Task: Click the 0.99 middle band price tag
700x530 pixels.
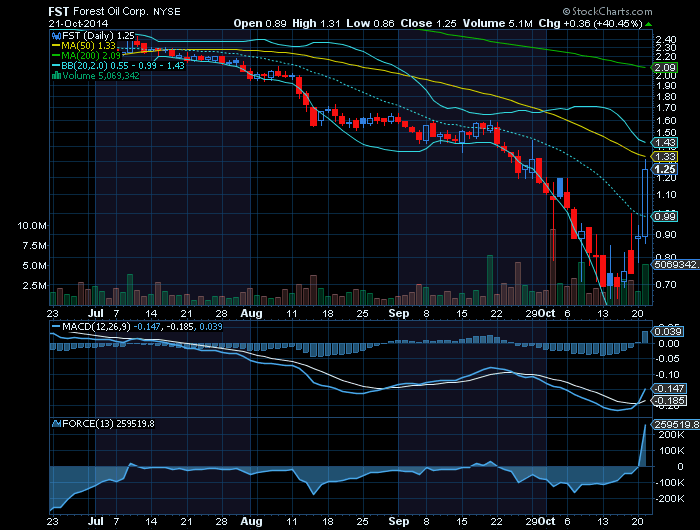Action: (665, 217)
